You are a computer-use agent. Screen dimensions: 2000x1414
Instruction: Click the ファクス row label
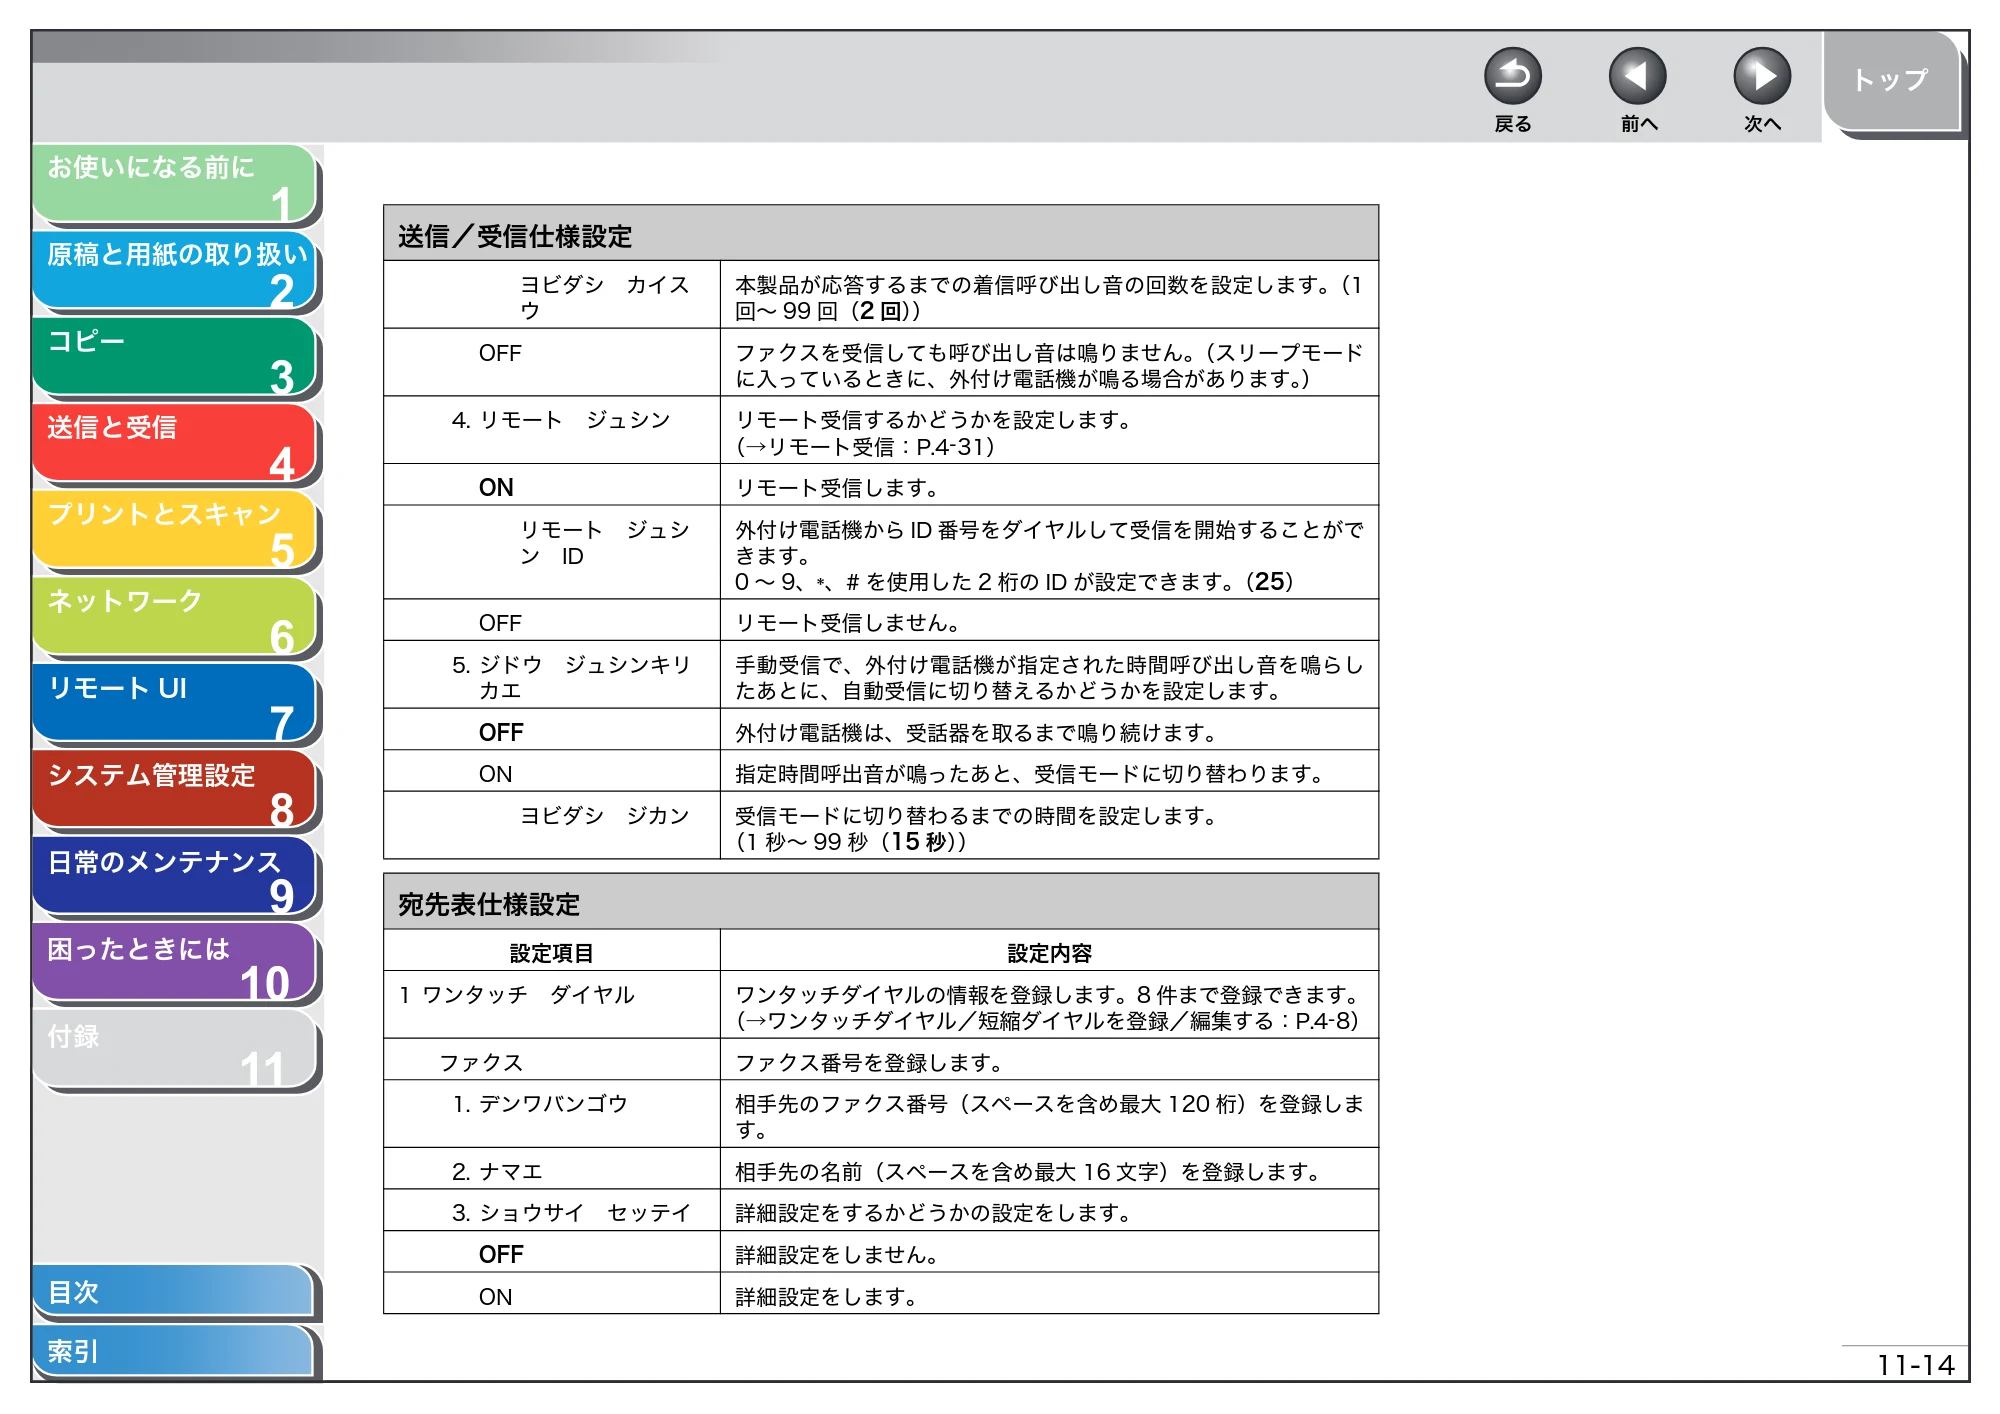click(481, 1063)
